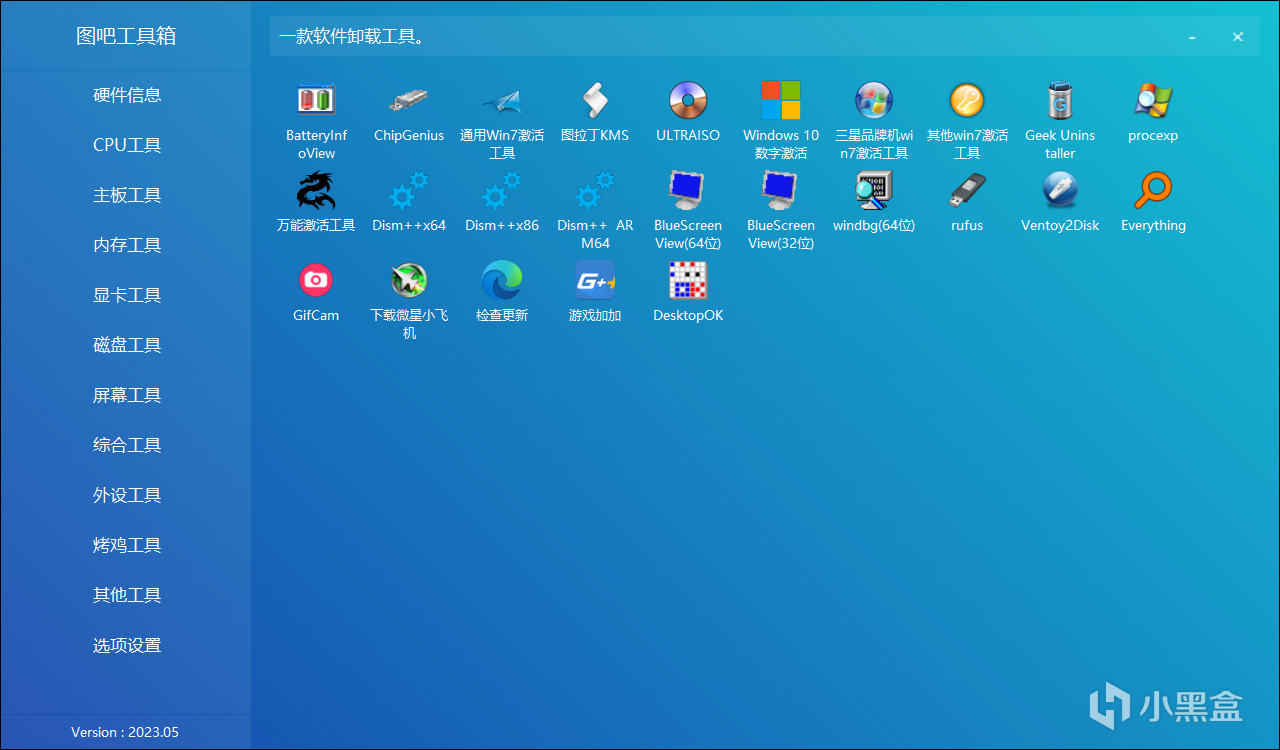Click 检查更新 Edge icon
Image resolution: width=1280 pixels, height=750 pixels.
click(502, 280)
